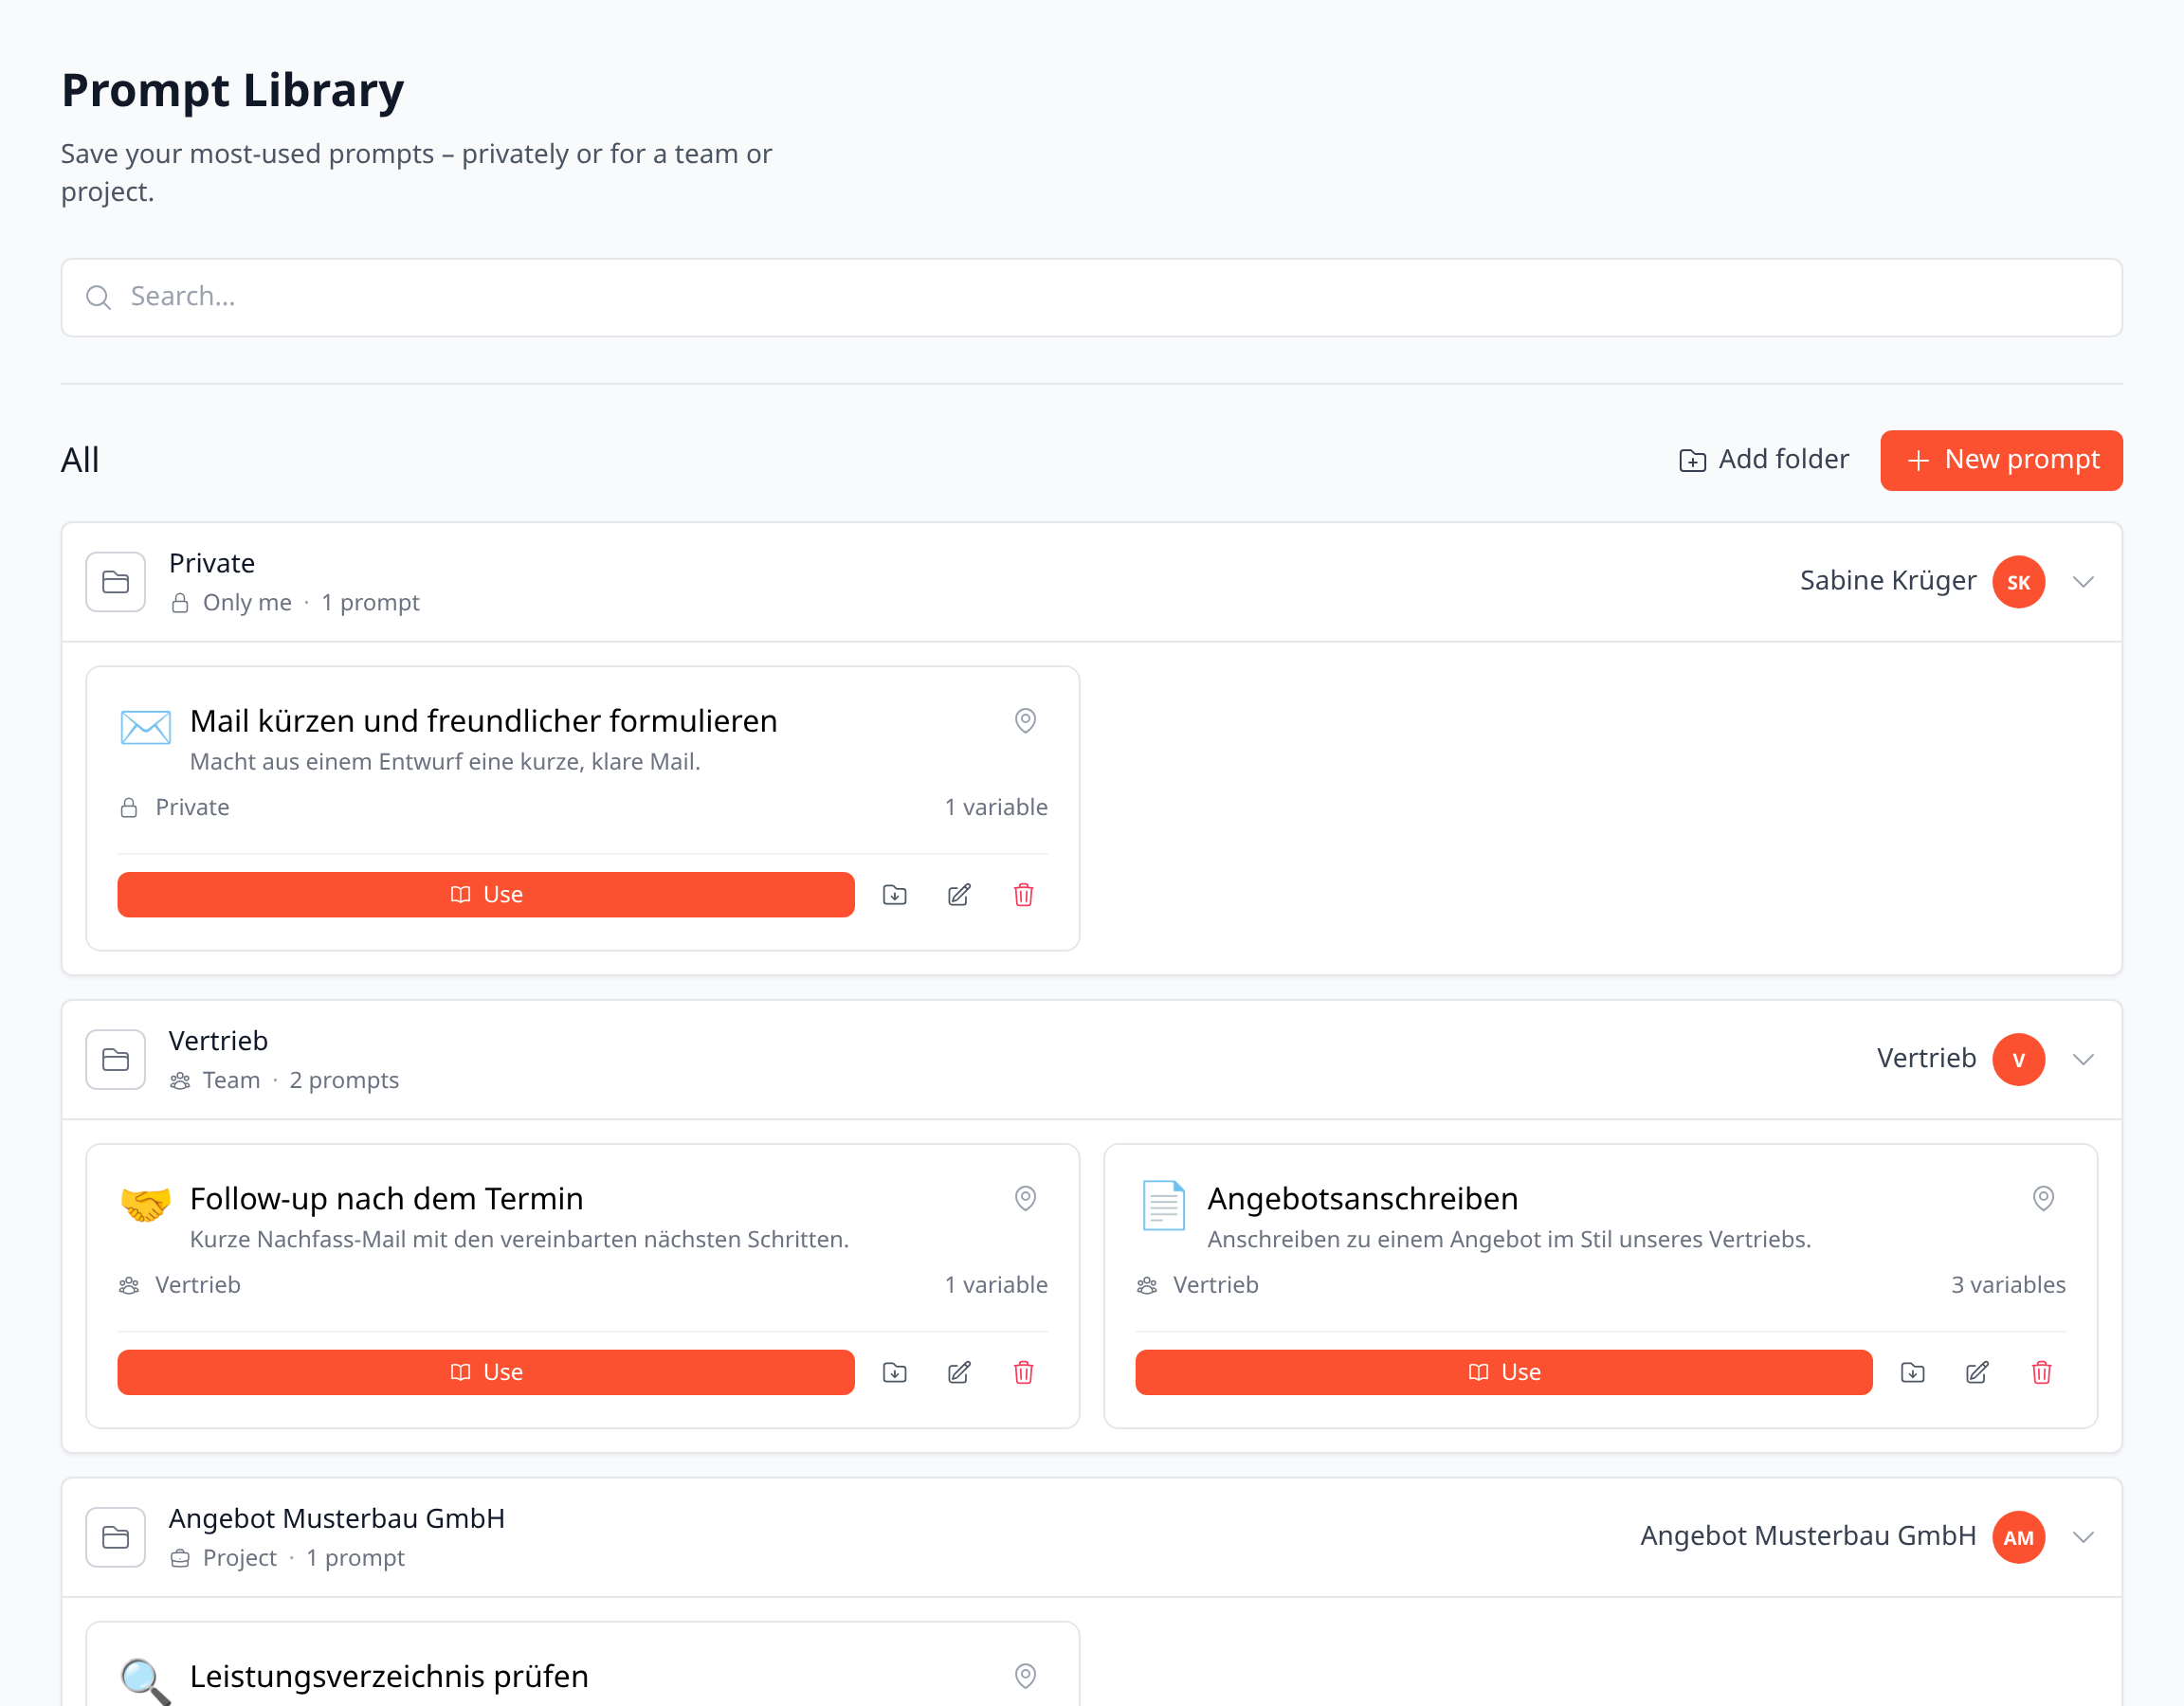Pin the Angebotsanschreiben prompt
The width and height of the screenshot is (2184, 1706).
click(2043, 1198)
